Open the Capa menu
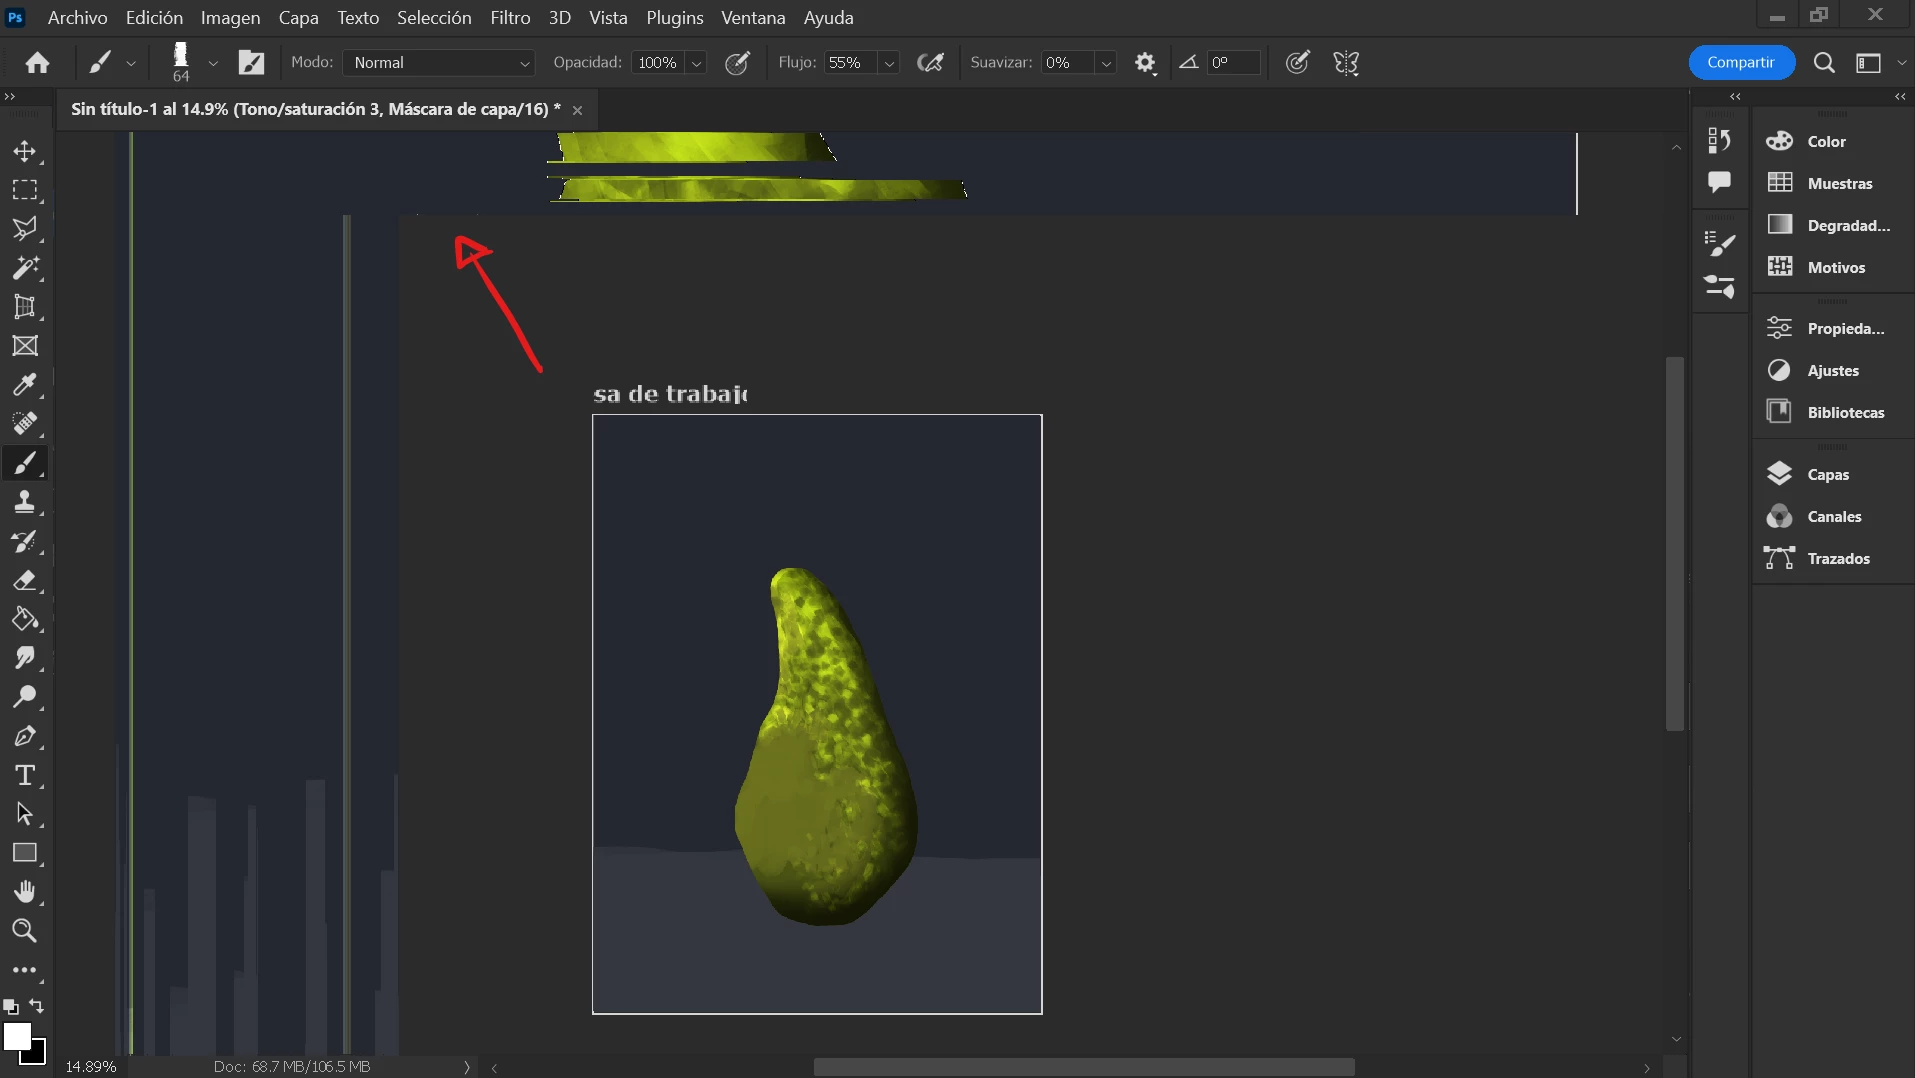This screenshot has height=1078, width=1915. [x=298, y=18]
